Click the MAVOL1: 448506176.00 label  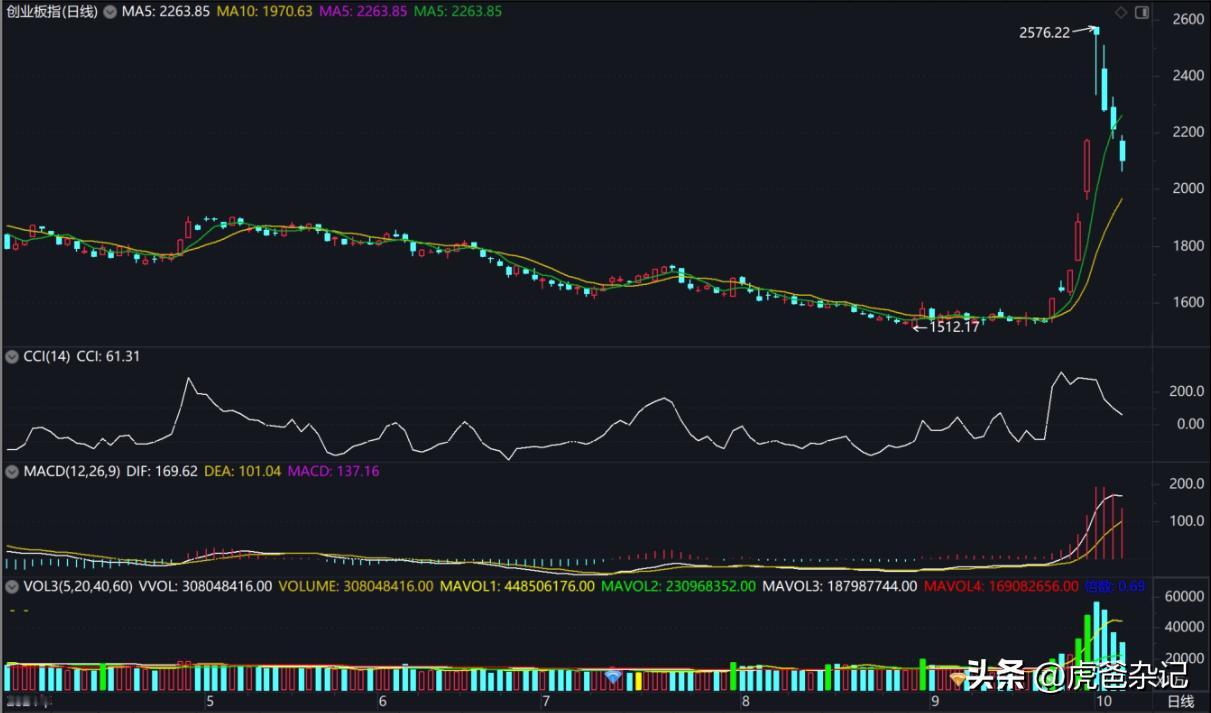click(516, 586)
